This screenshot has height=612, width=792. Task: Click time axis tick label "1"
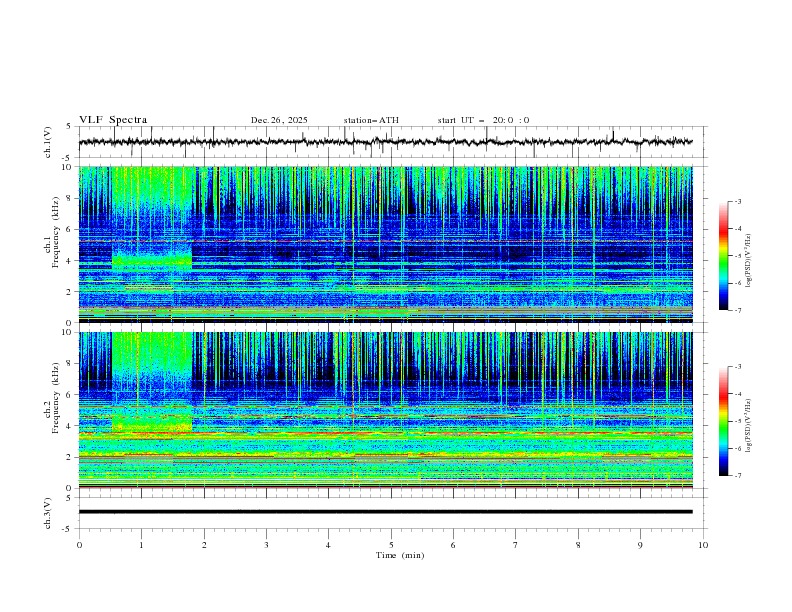(141, 545)
